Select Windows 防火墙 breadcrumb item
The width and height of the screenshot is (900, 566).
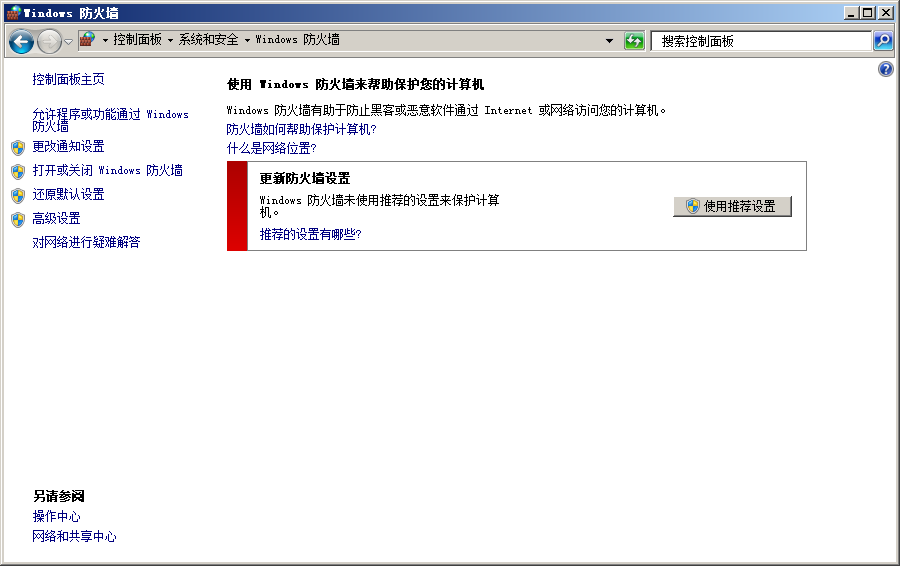pyautogui.click(x=297, y=40)
